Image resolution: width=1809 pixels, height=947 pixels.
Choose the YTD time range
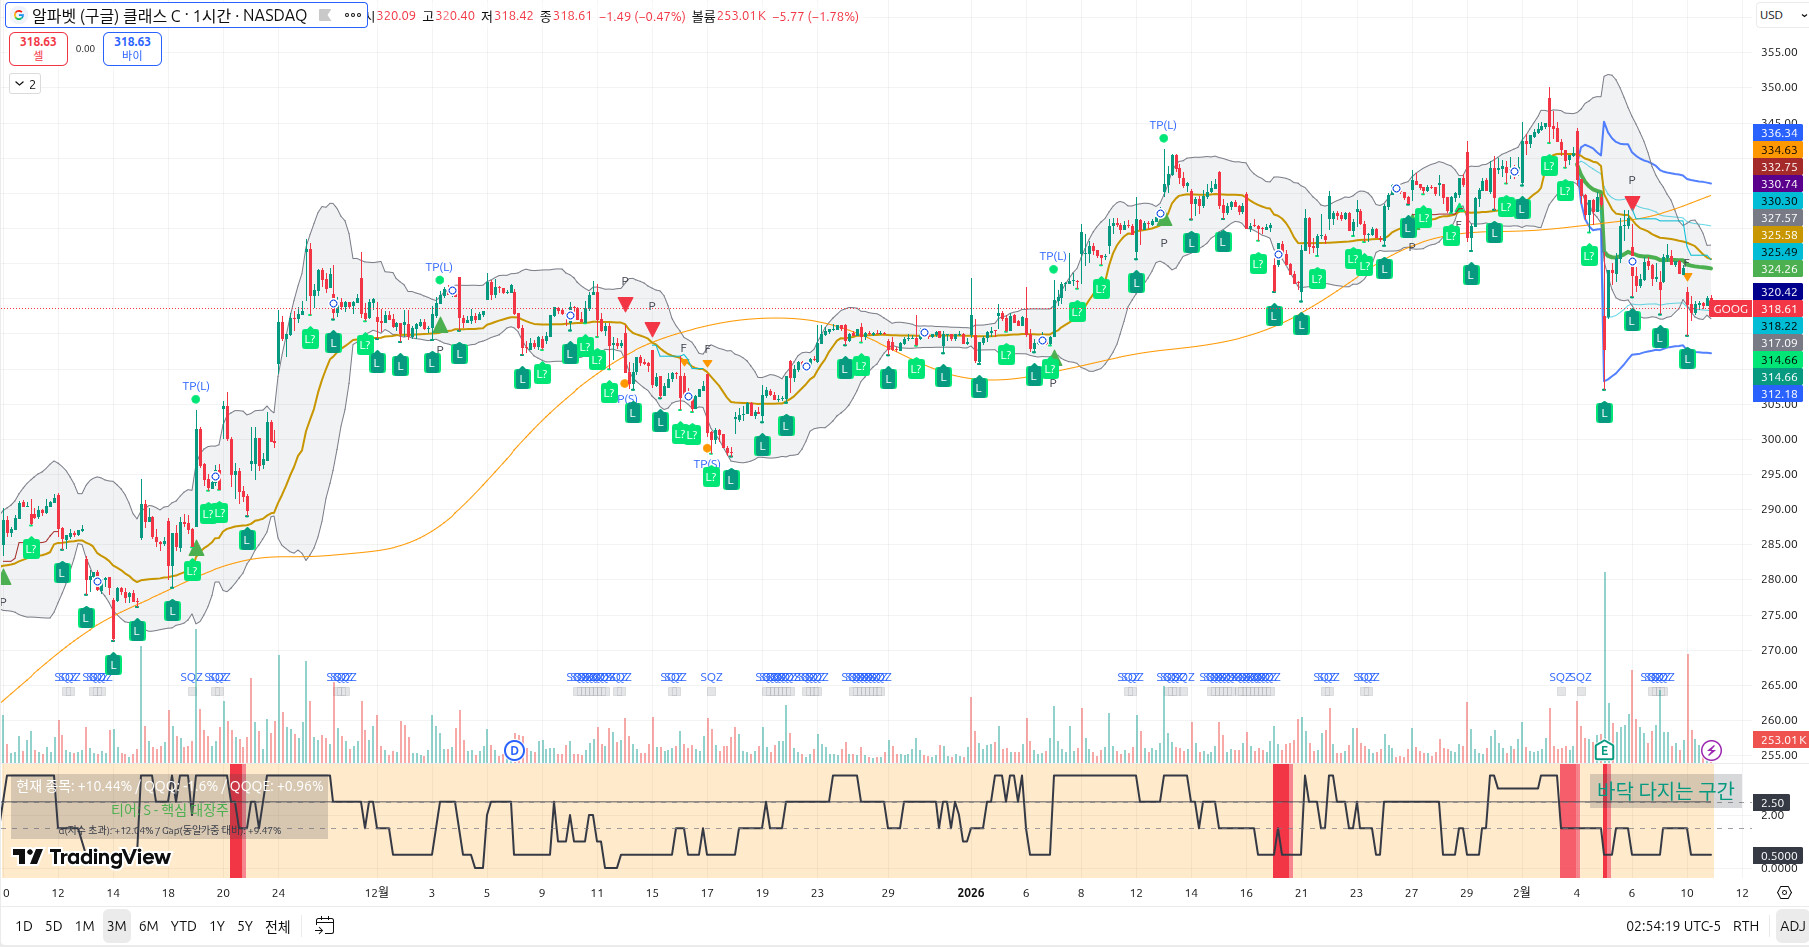point(184,926)
